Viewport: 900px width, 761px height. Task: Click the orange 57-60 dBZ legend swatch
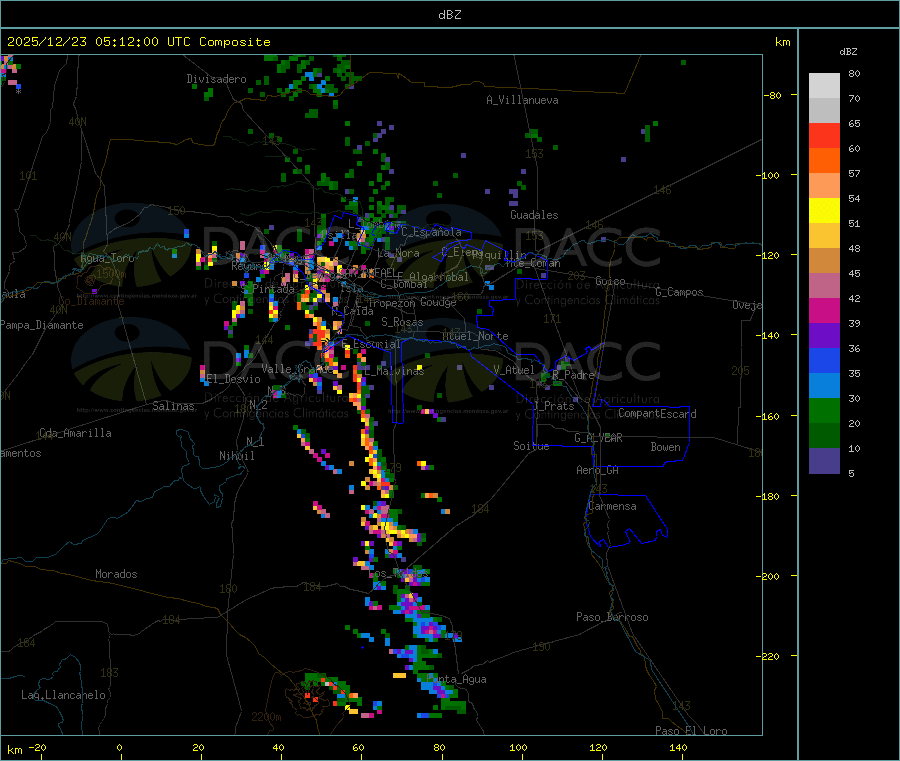tap(824, 161)
